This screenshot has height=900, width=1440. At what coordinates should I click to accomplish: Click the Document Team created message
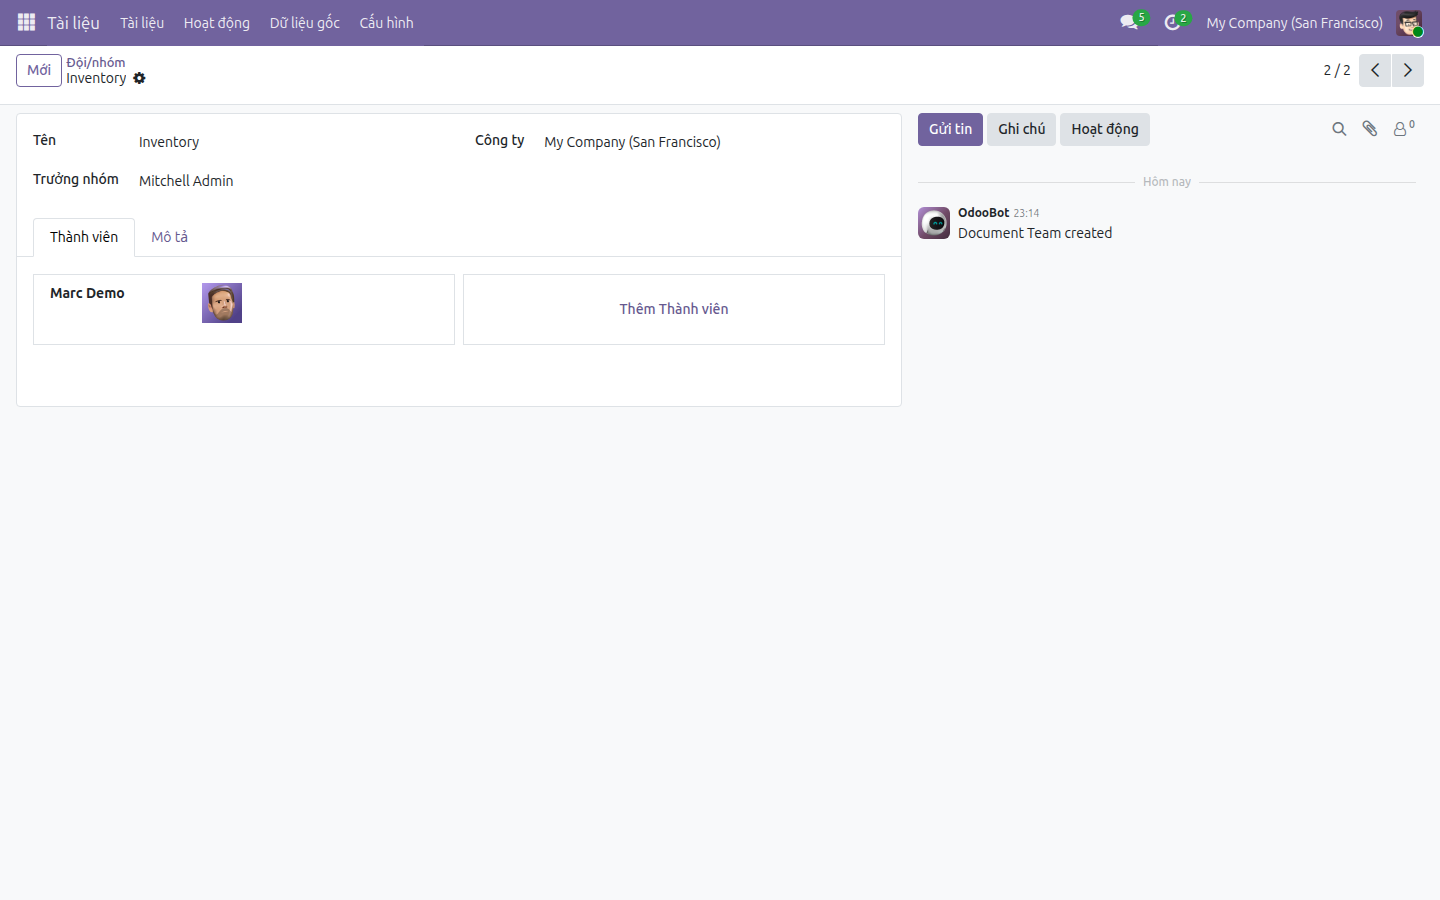click(1035, 233)
